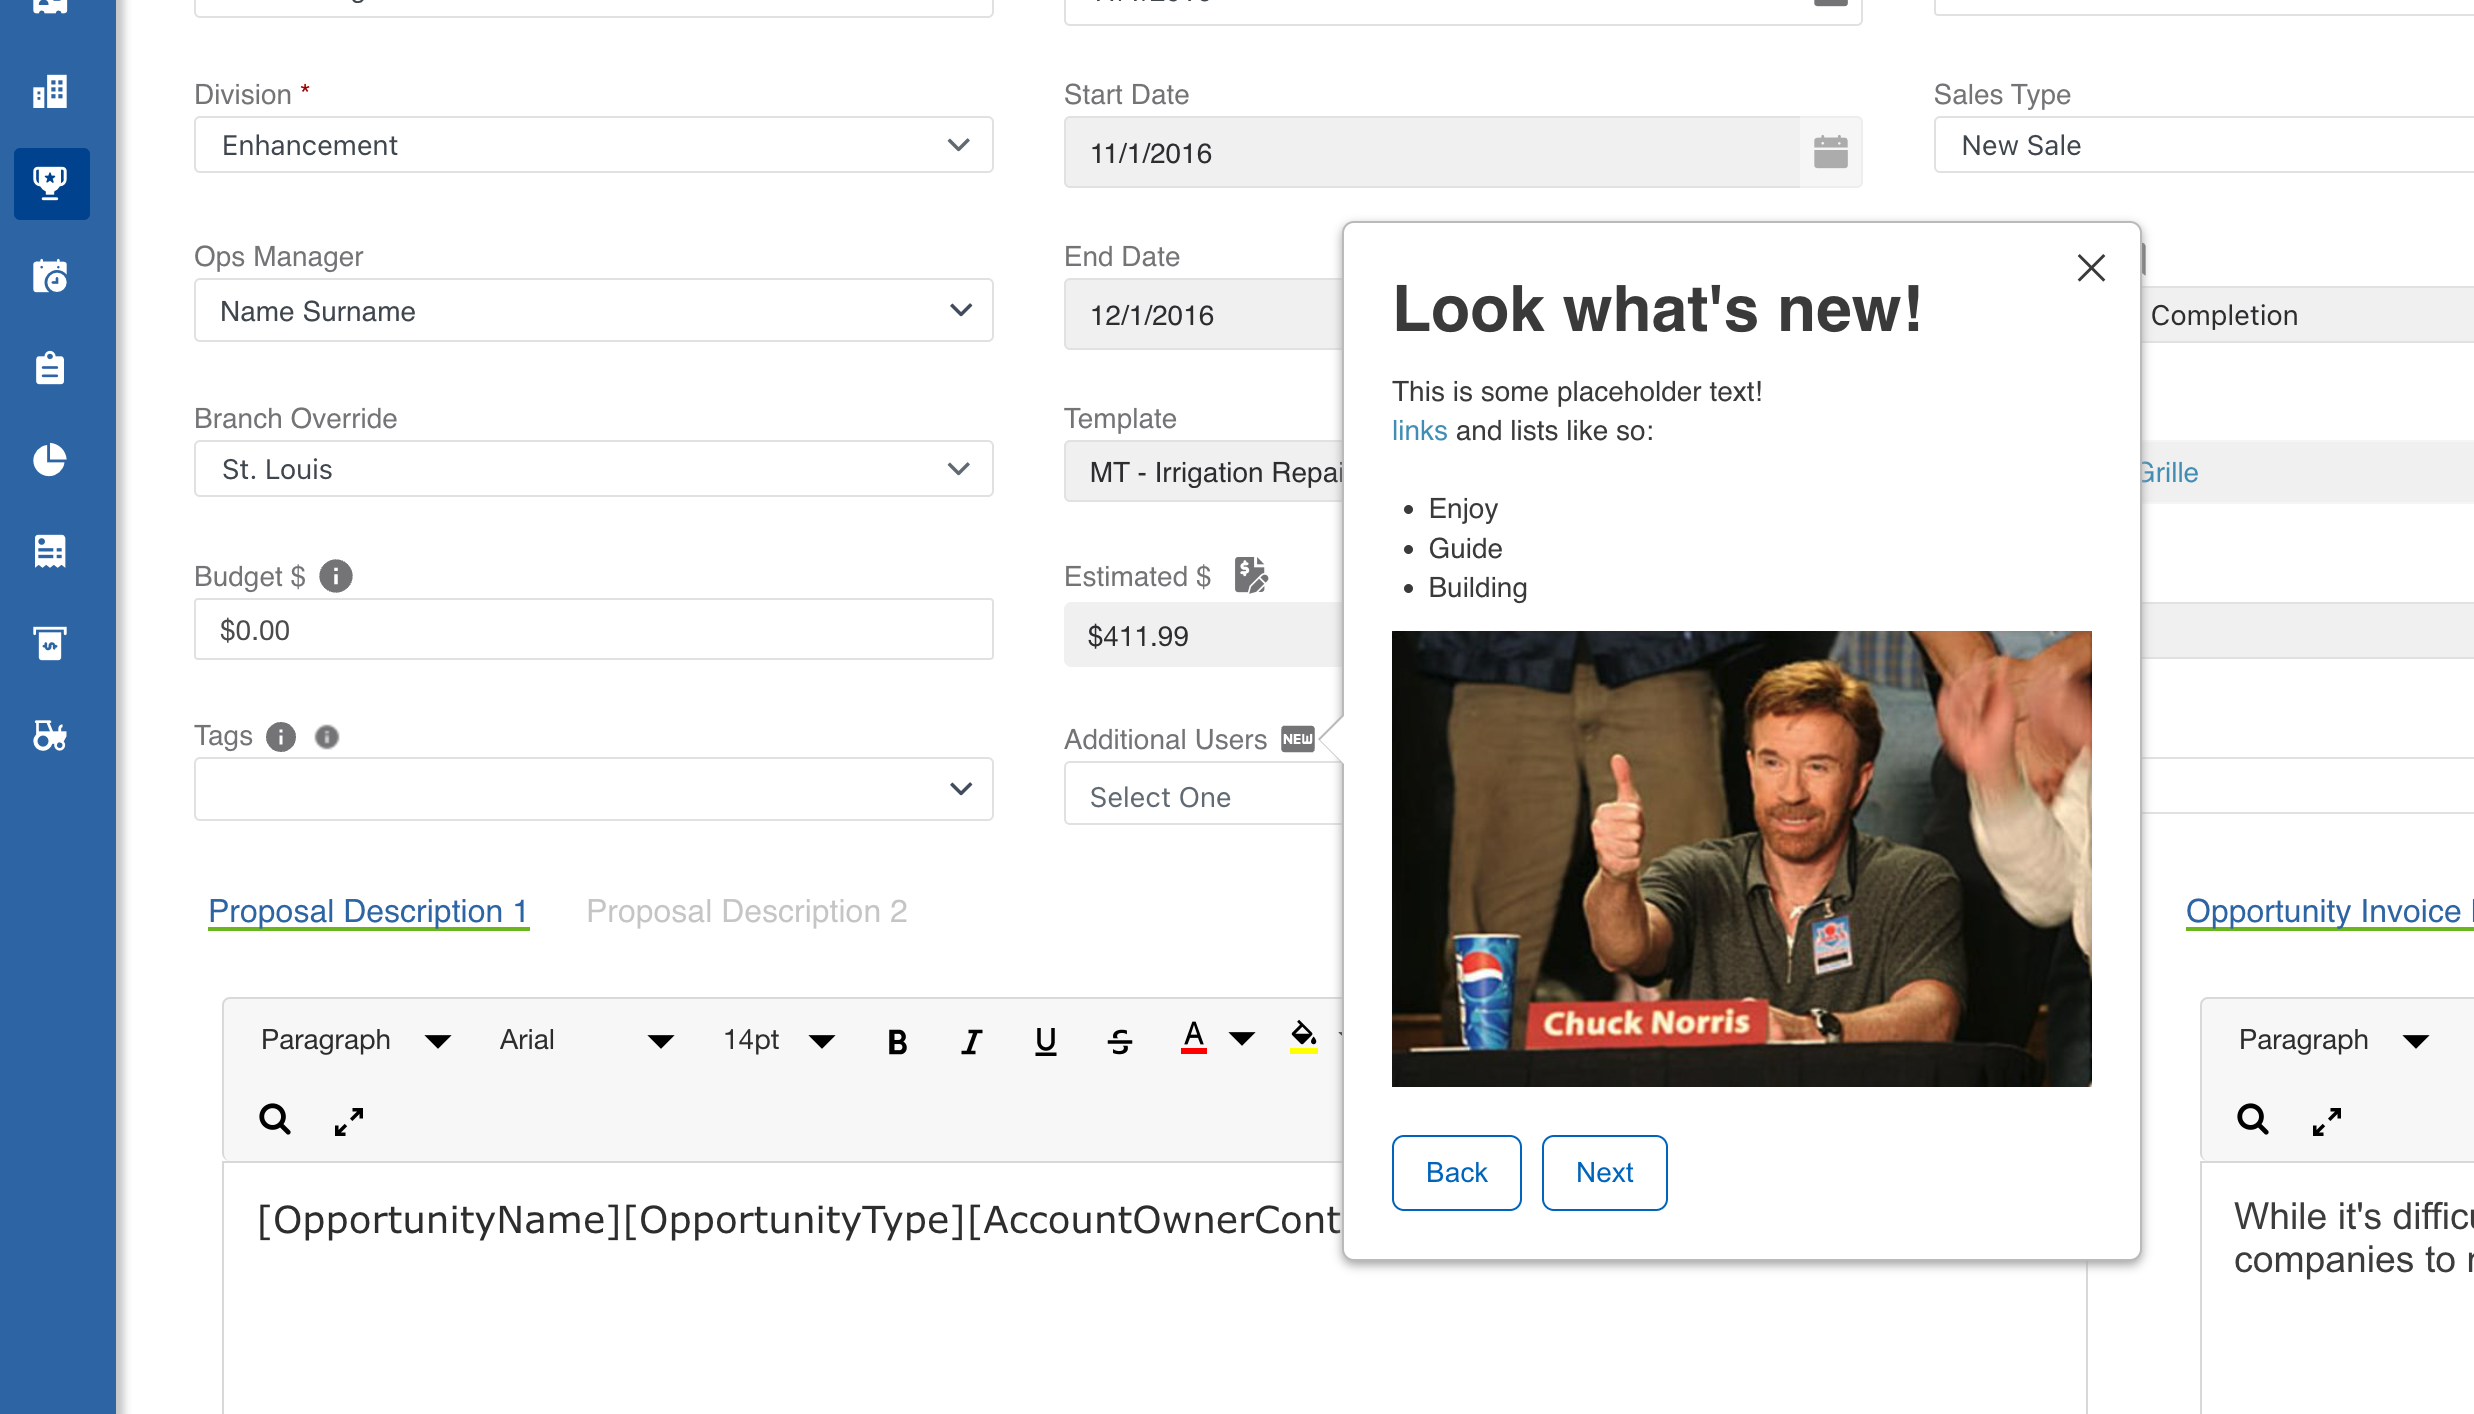
Task: Open the invoice receipt sidebar icon
Action: click(50, 551)
